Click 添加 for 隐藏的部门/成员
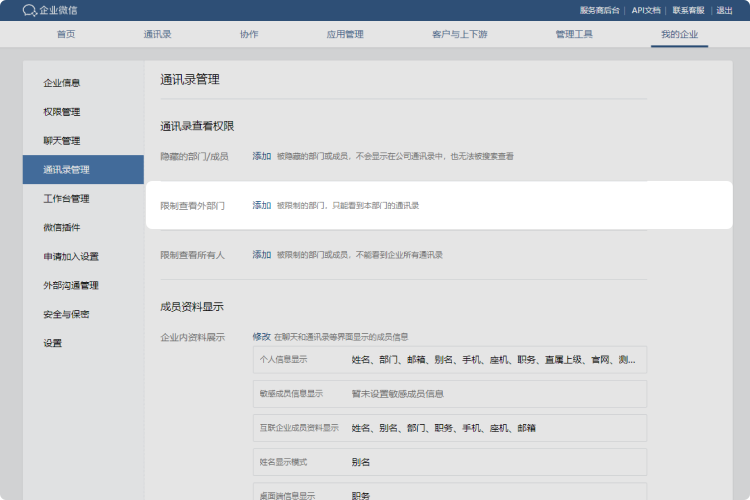 pos(262,156)
